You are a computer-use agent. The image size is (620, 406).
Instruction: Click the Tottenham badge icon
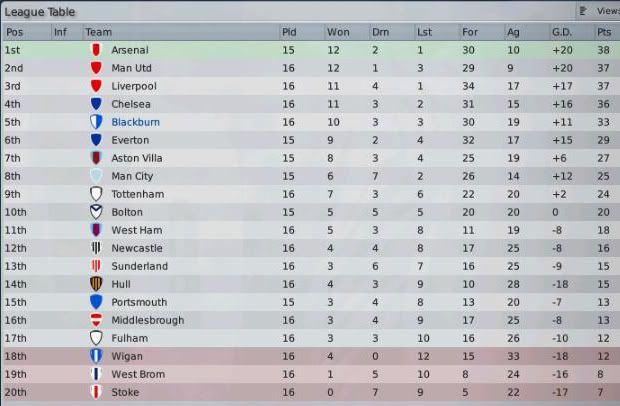(96, 194)
